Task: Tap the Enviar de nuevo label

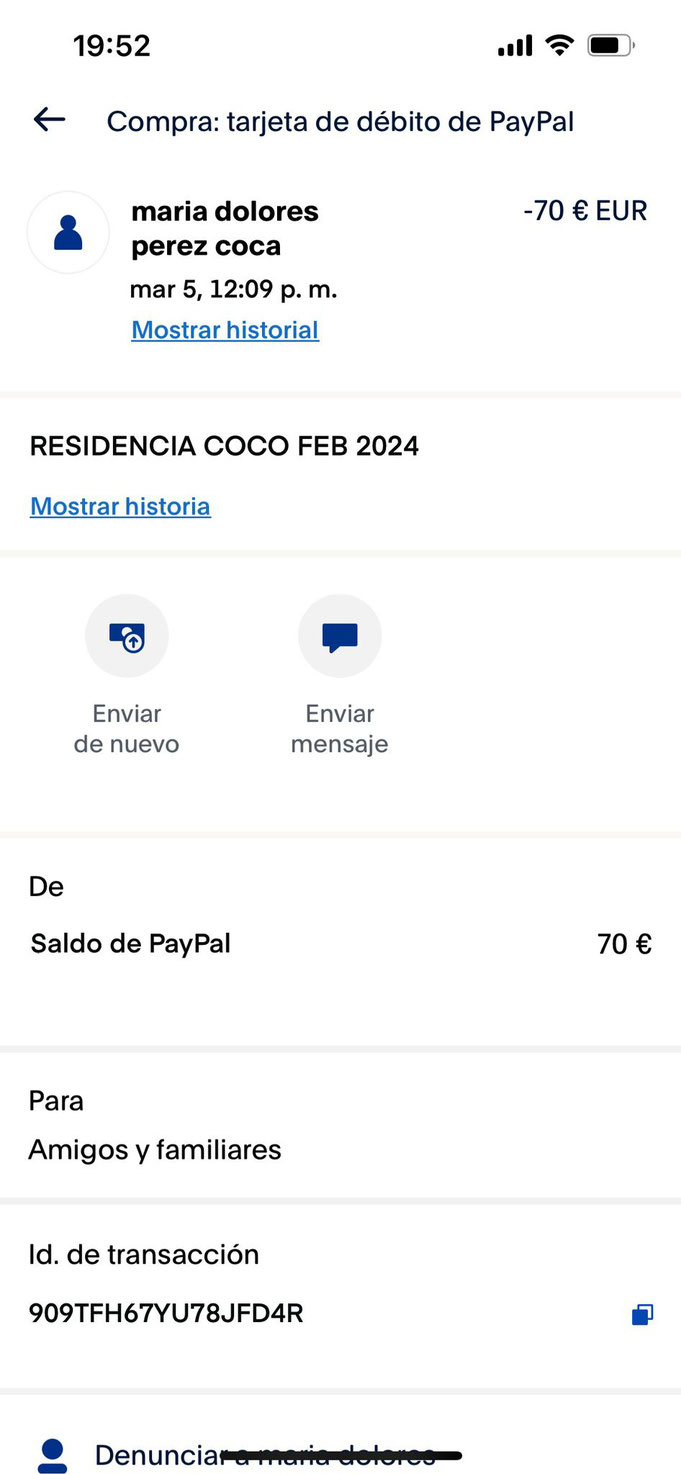Action: 127,729
